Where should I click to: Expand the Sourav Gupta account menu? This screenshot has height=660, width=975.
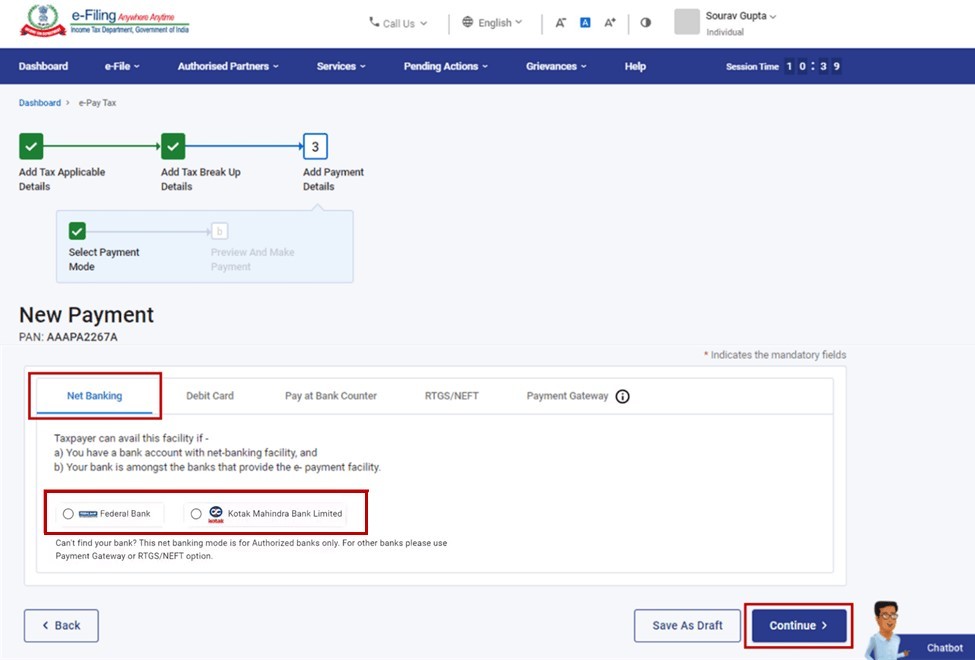[741, 16]
